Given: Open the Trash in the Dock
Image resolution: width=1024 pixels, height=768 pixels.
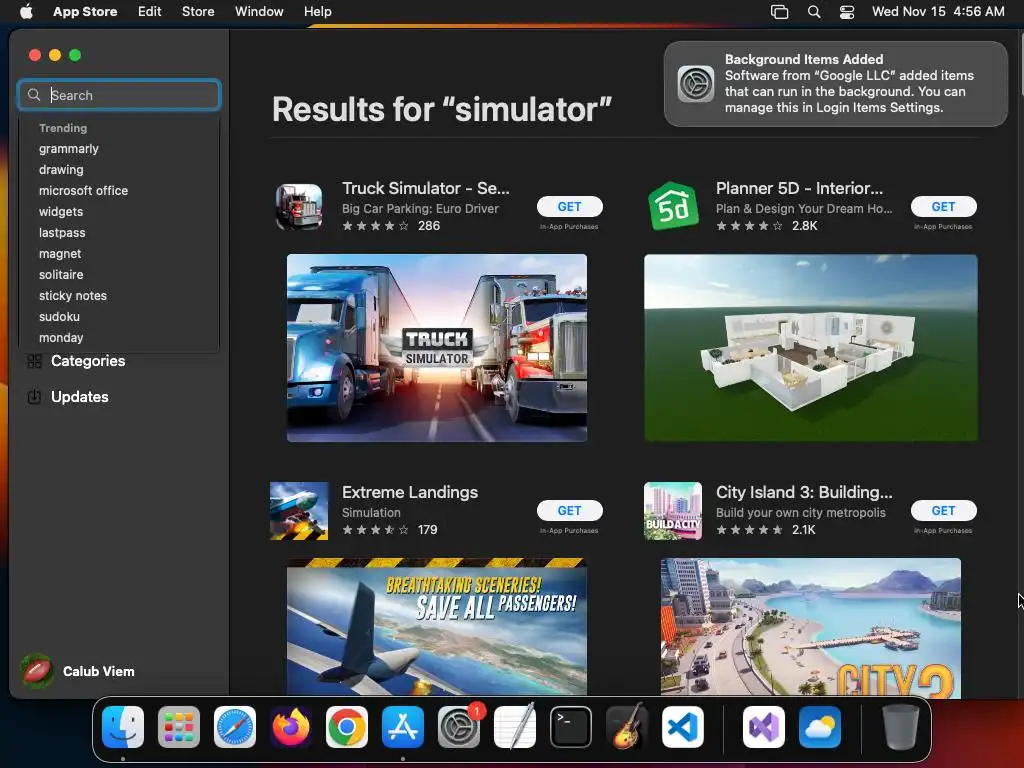Looking at the screenshot, I should point(901,727).
